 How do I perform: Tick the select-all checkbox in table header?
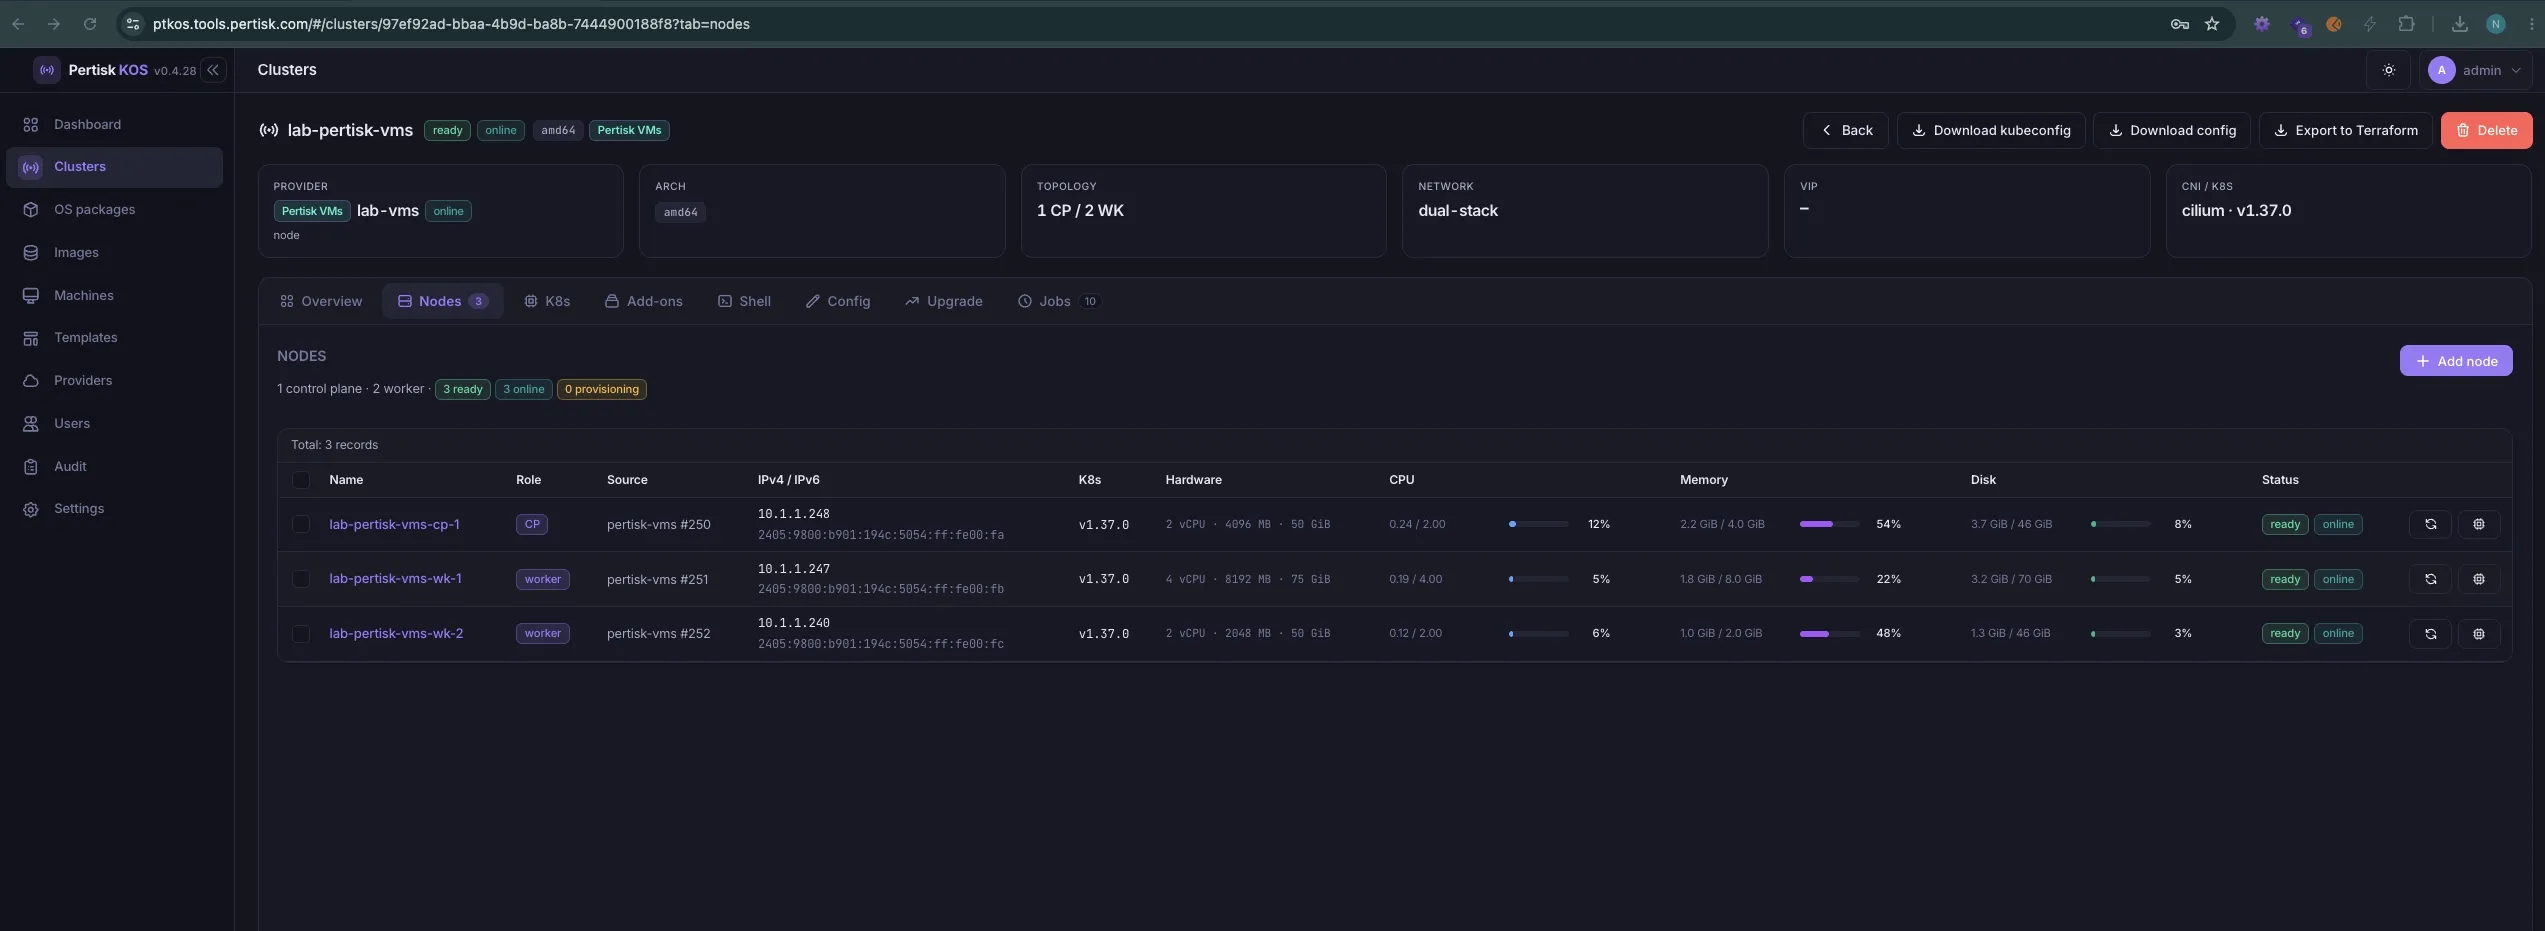click(x=301, y=480)
